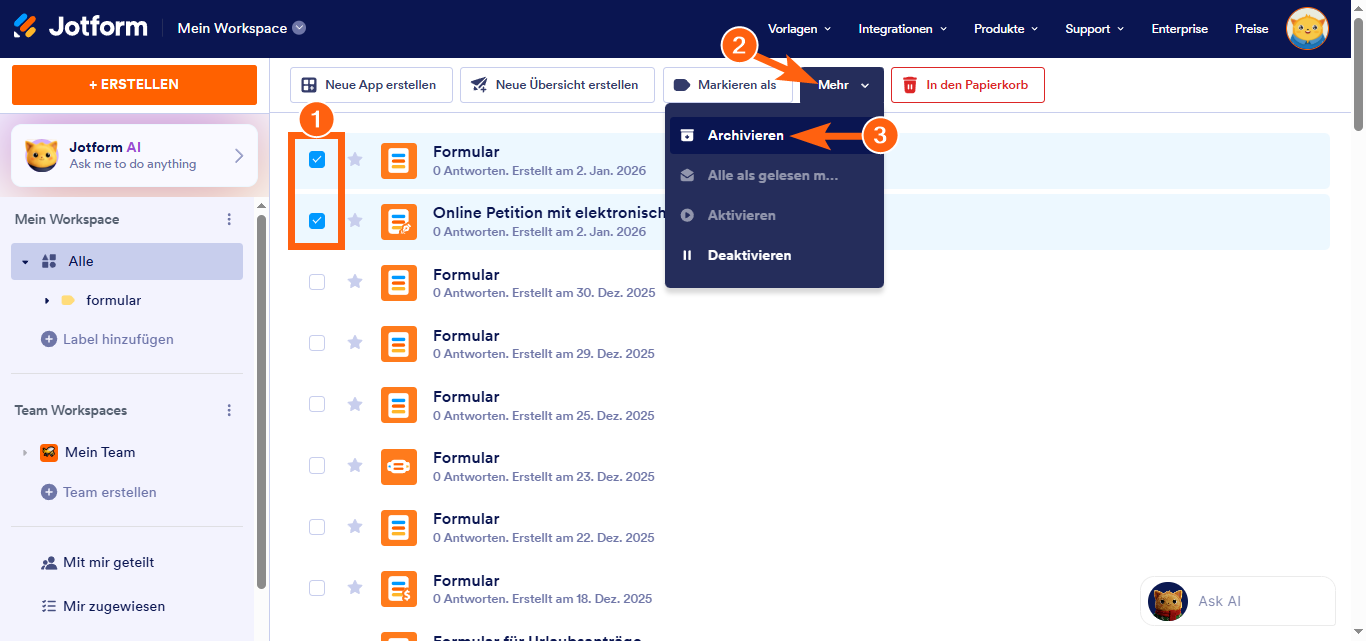This screenshot has height=641, width=1366.
Task: Uncheck the Formular 2. Jan. 2026 checkbox
Action: point(317,159)
